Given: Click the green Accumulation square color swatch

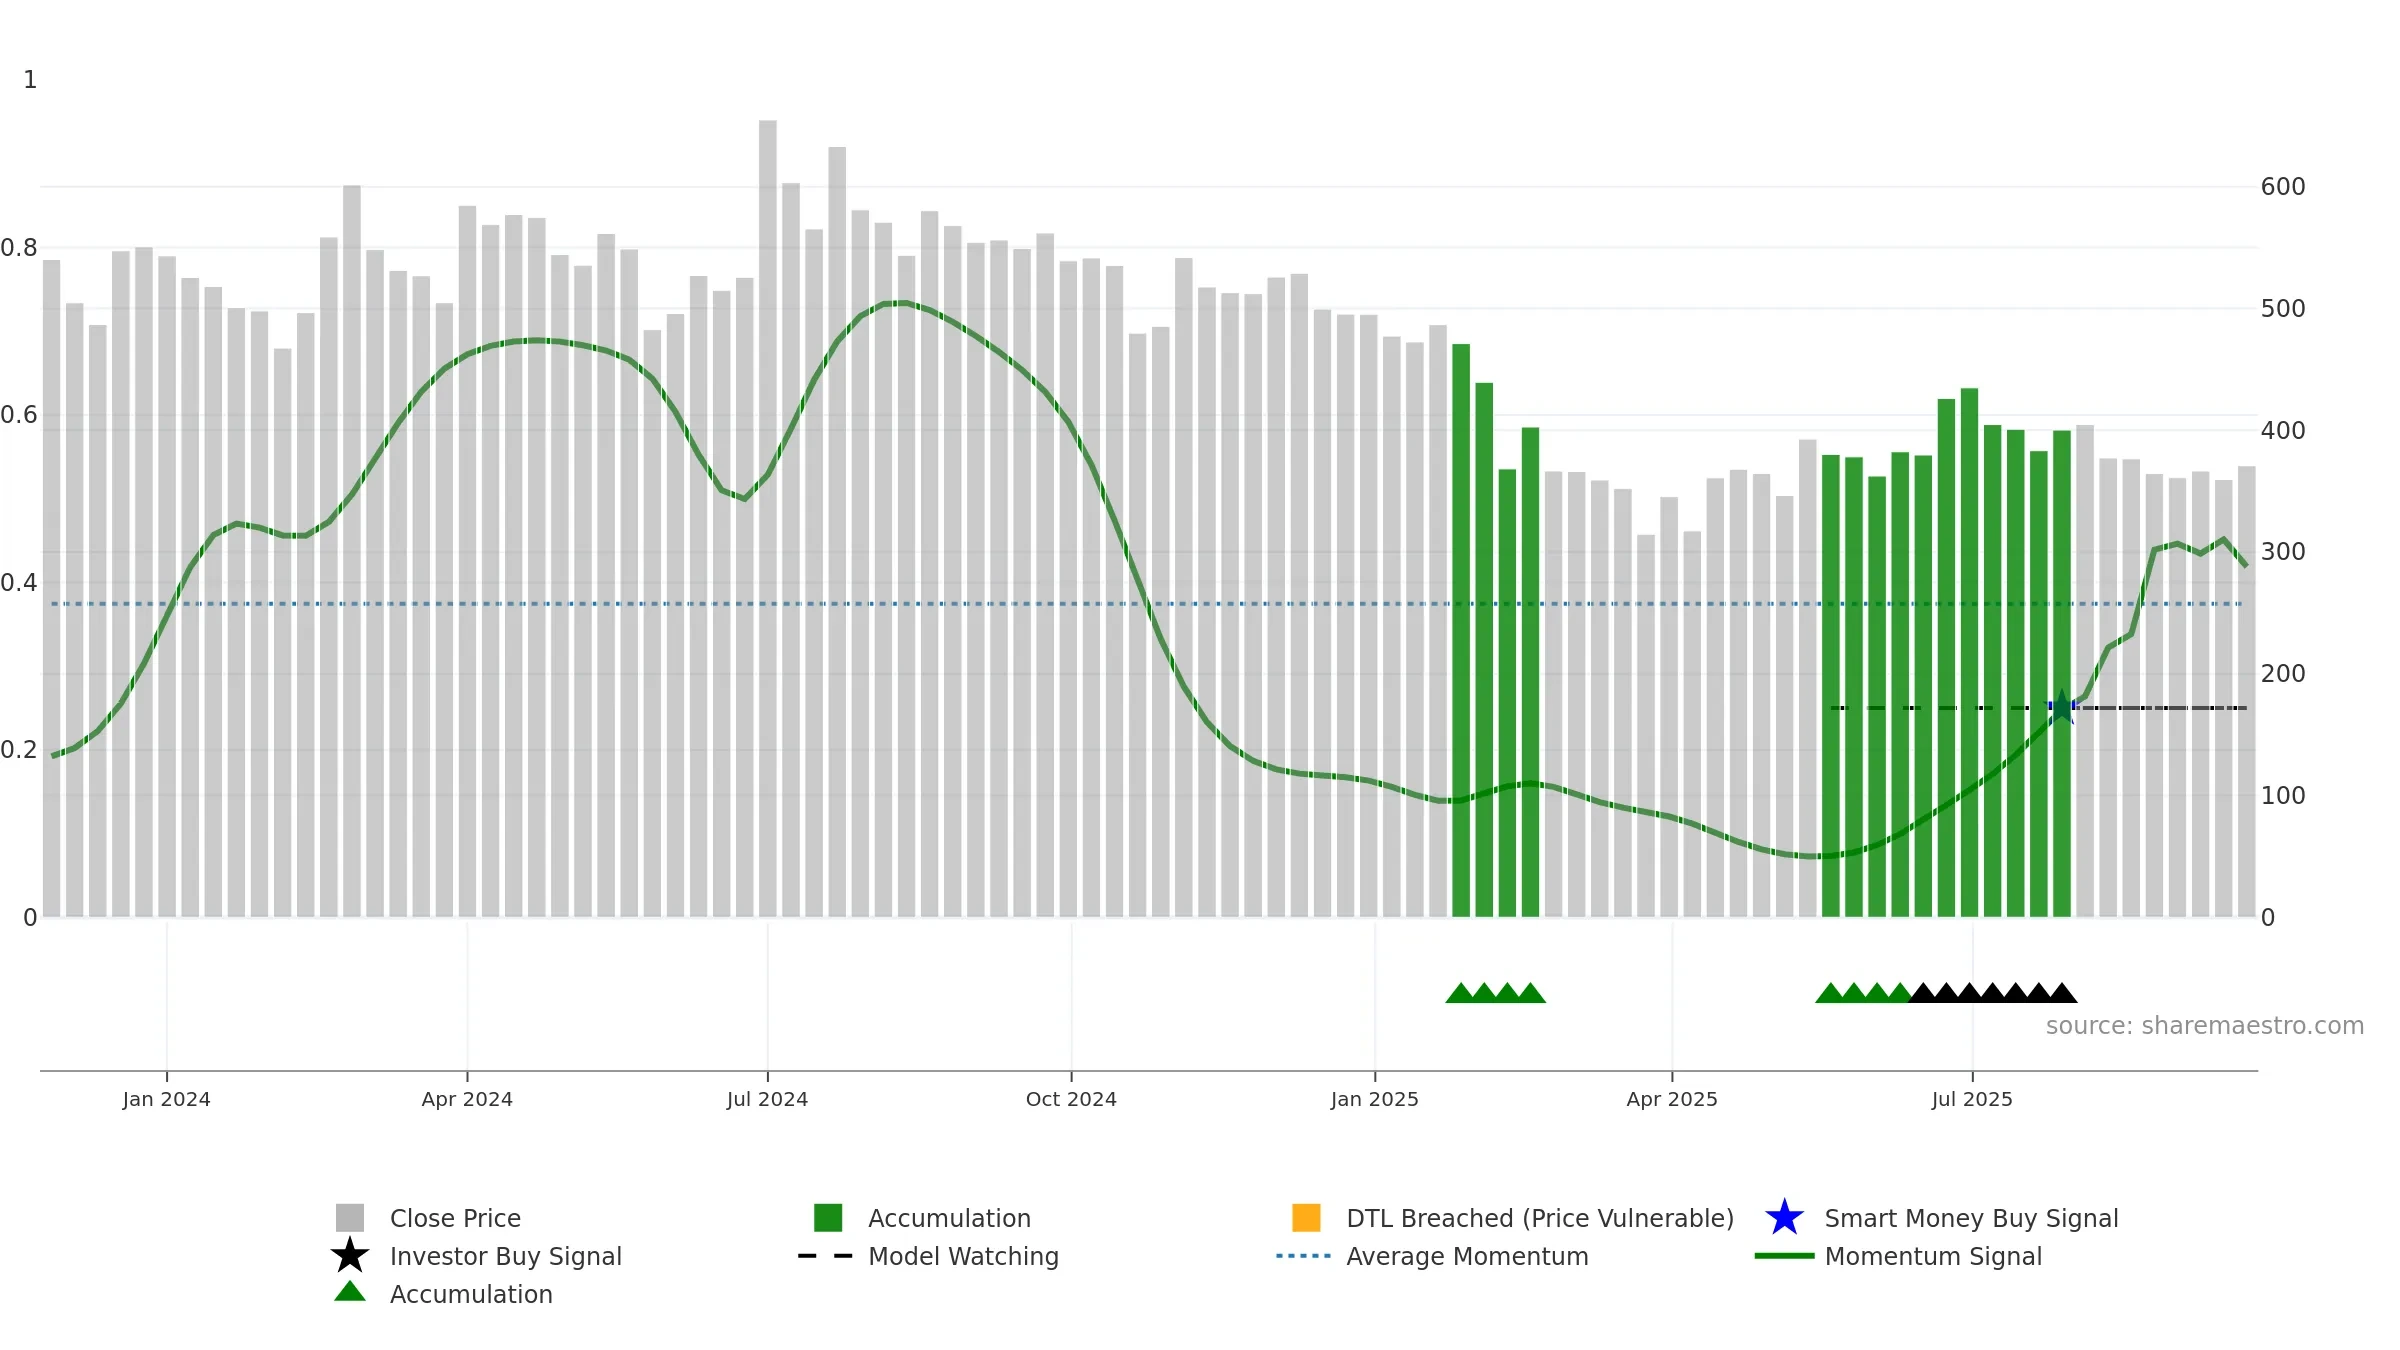Looking at the screenshot, I should point(828,1218).
